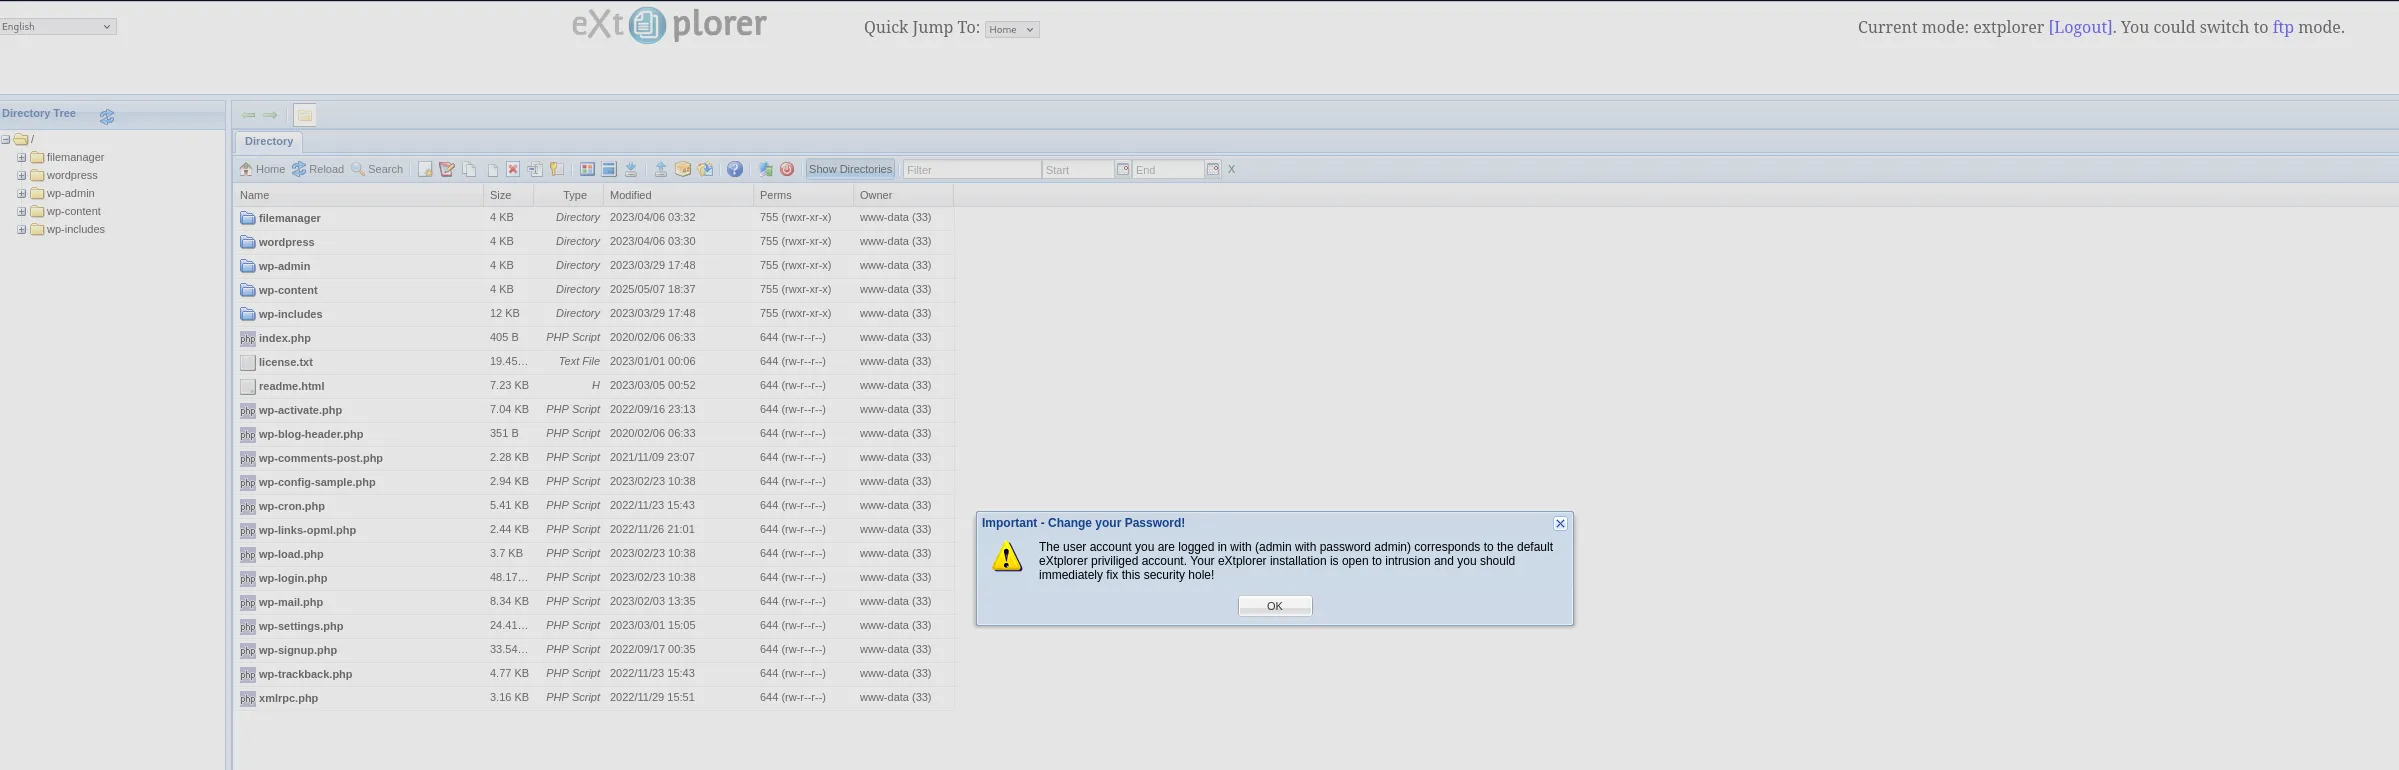Screen dimensions: 2399x770
Task: Click the Upload arrow icon in toolbar
Action: (661, 170)
